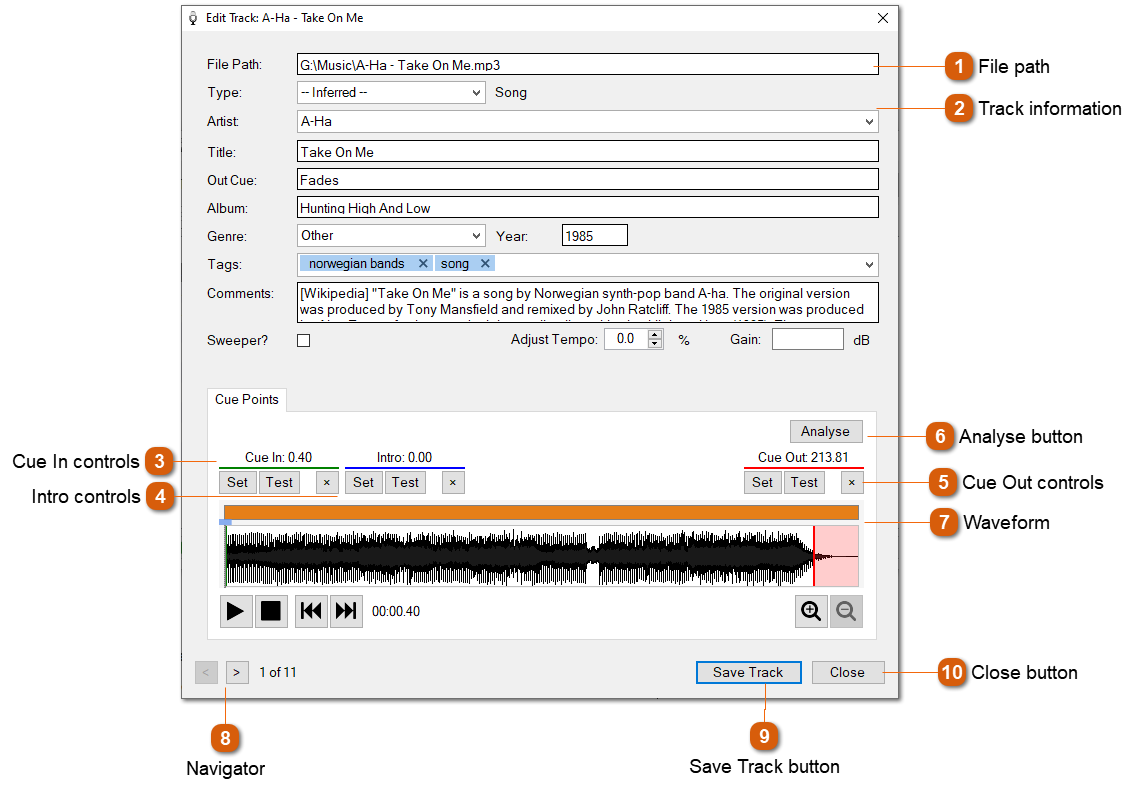Select the Cue Points tab
The height and width of the screenshot is (795, 1138).
point(246,399)
